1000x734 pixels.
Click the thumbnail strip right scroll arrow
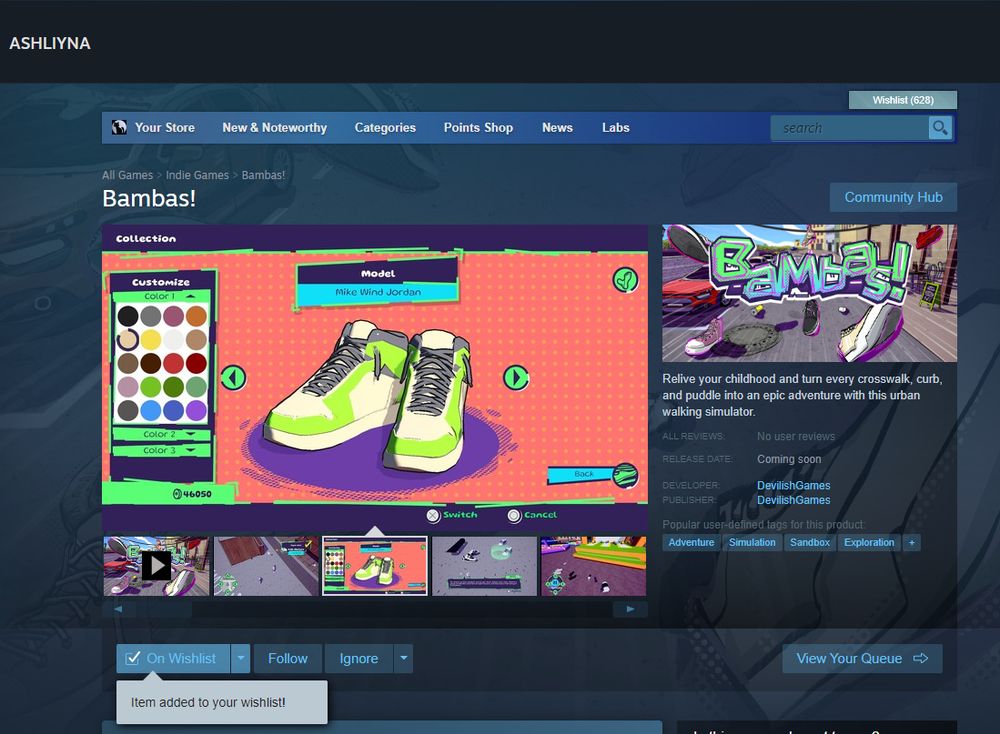pyautogui.click(x=630, y=609)
